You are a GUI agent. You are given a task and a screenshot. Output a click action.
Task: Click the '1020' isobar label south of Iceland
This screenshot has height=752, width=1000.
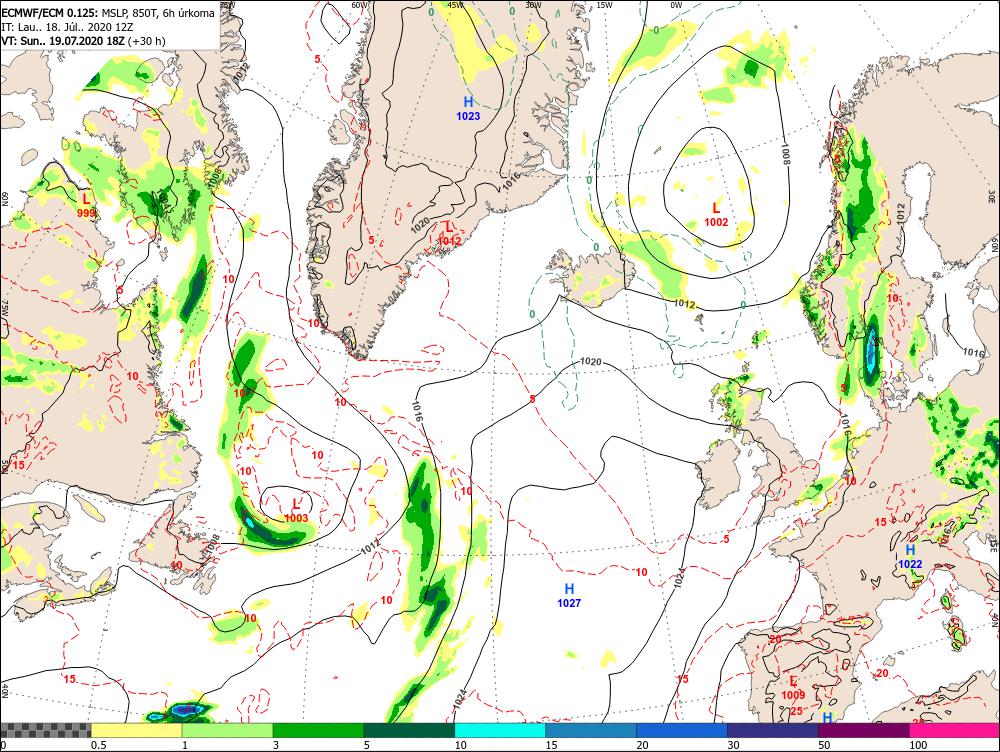(x=591, y=362)
